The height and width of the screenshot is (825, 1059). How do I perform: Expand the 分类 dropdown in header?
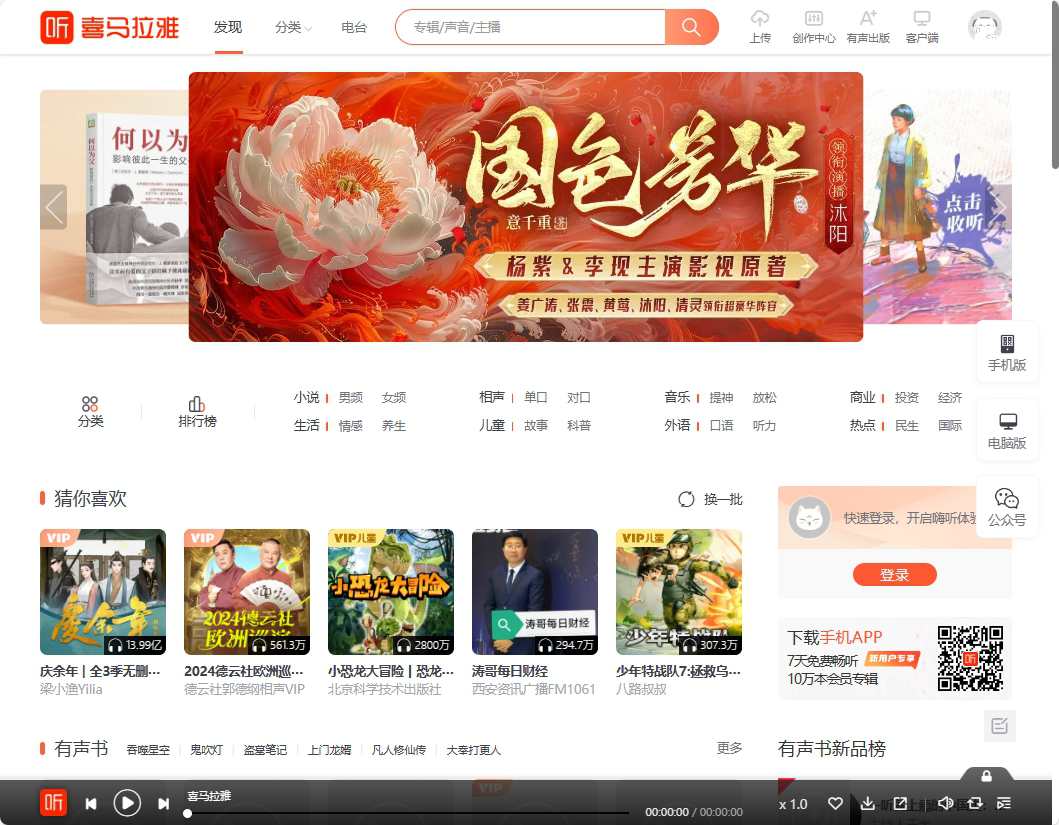pyautogui.click(x=293, y=27)
